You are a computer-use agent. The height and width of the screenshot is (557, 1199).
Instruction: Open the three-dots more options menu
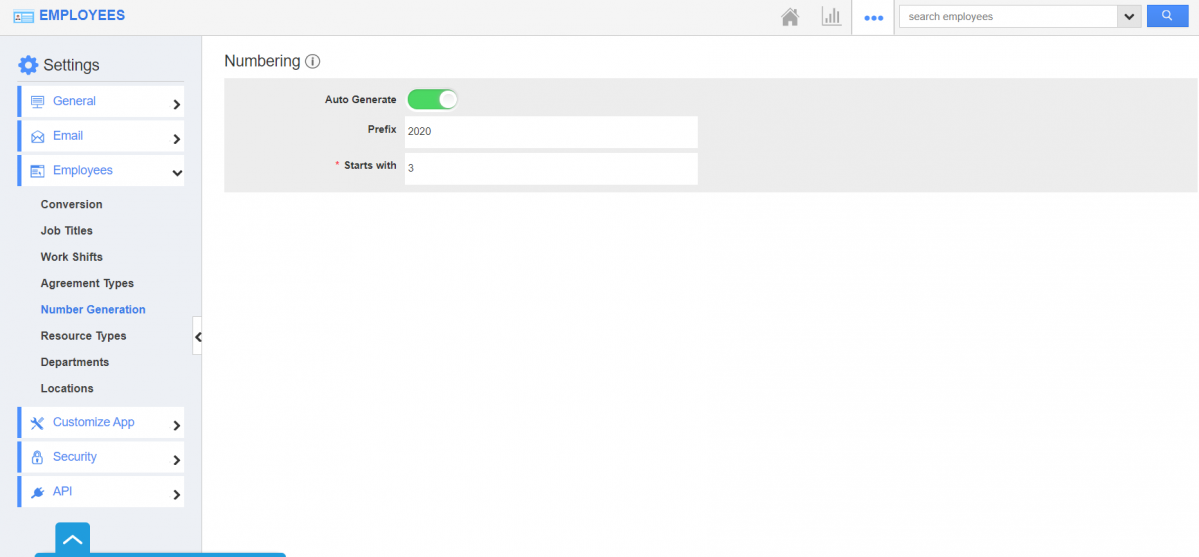(x=873, y=18)
